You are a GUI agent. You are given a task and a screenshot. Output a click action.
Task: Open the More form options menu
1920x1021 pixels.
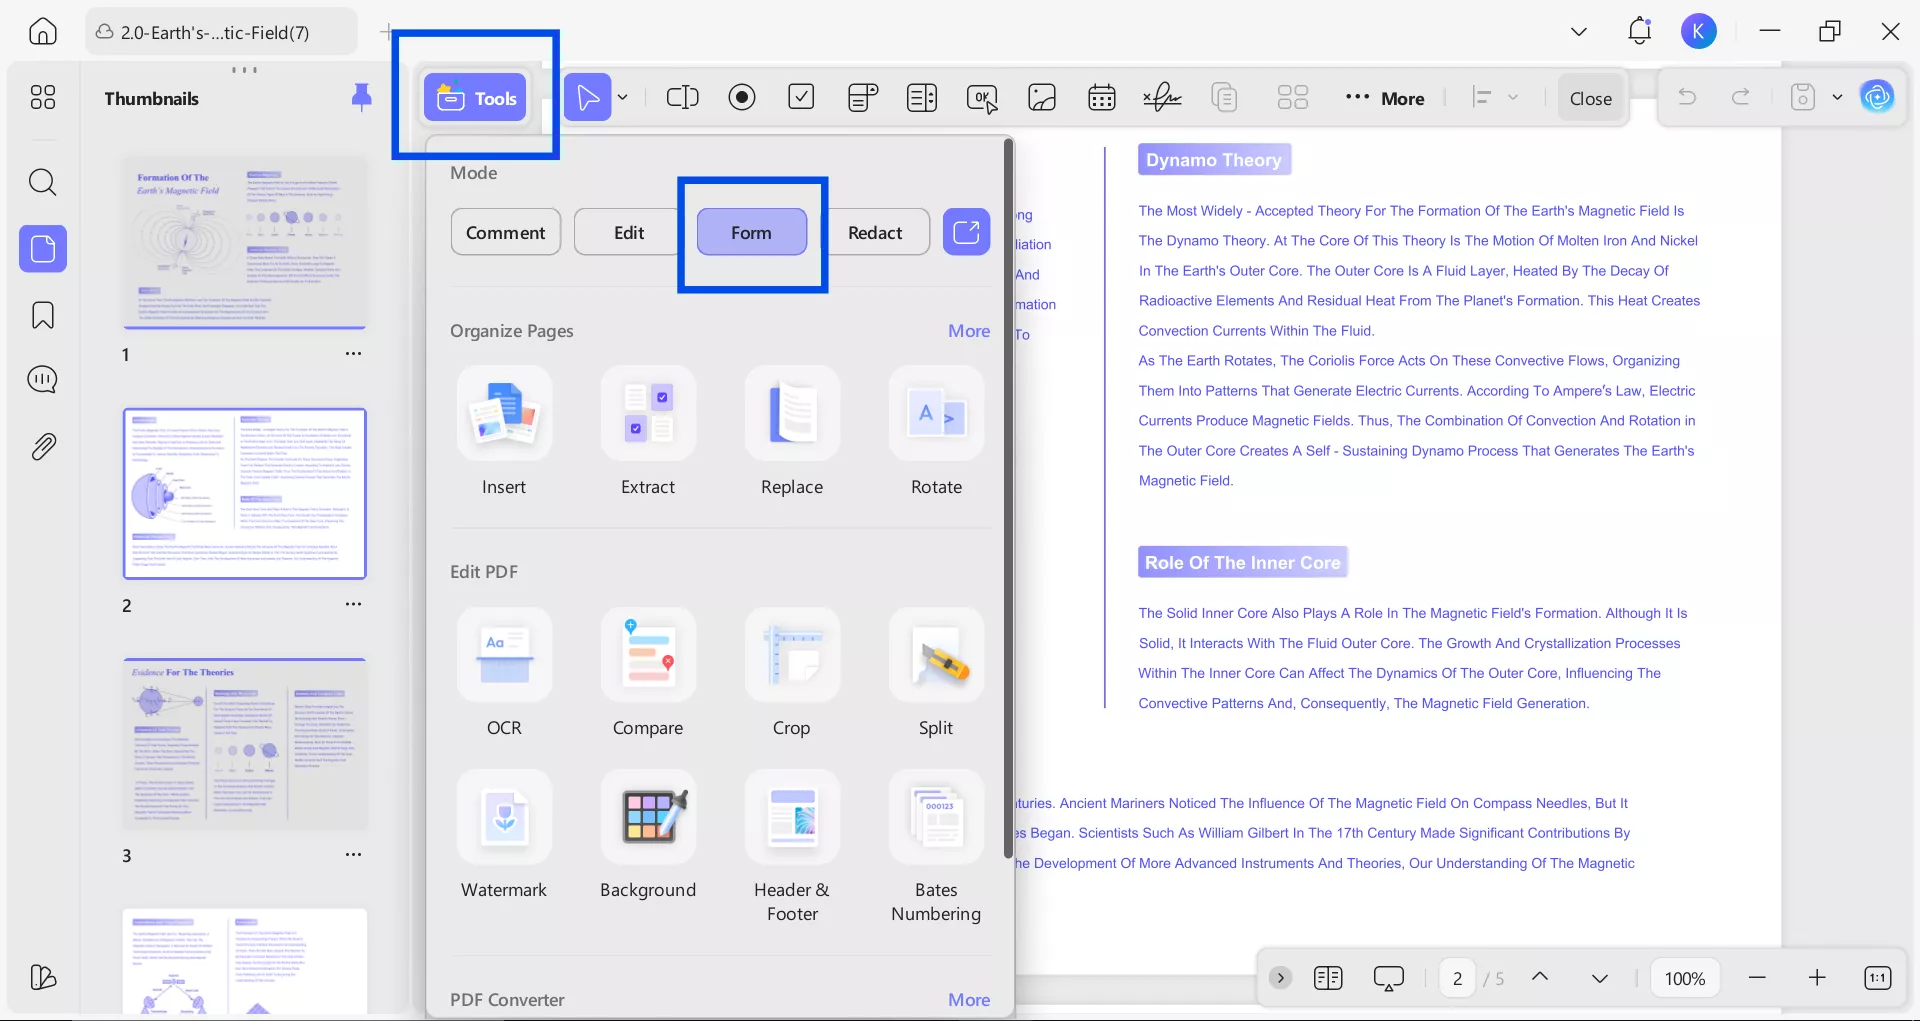click(1385, 98)
